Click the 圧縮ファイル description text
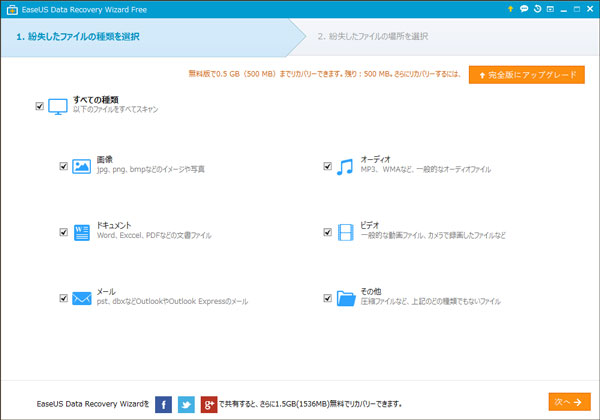This screenshot has width=600, height=420. pyautogui.click(x=430, y=301)
